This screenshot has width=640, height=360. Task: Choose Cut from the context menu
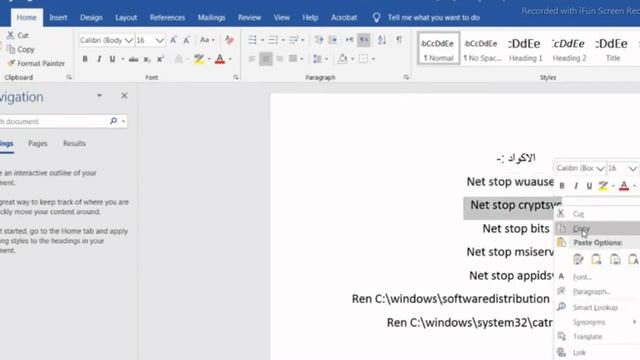coord(598,213)
